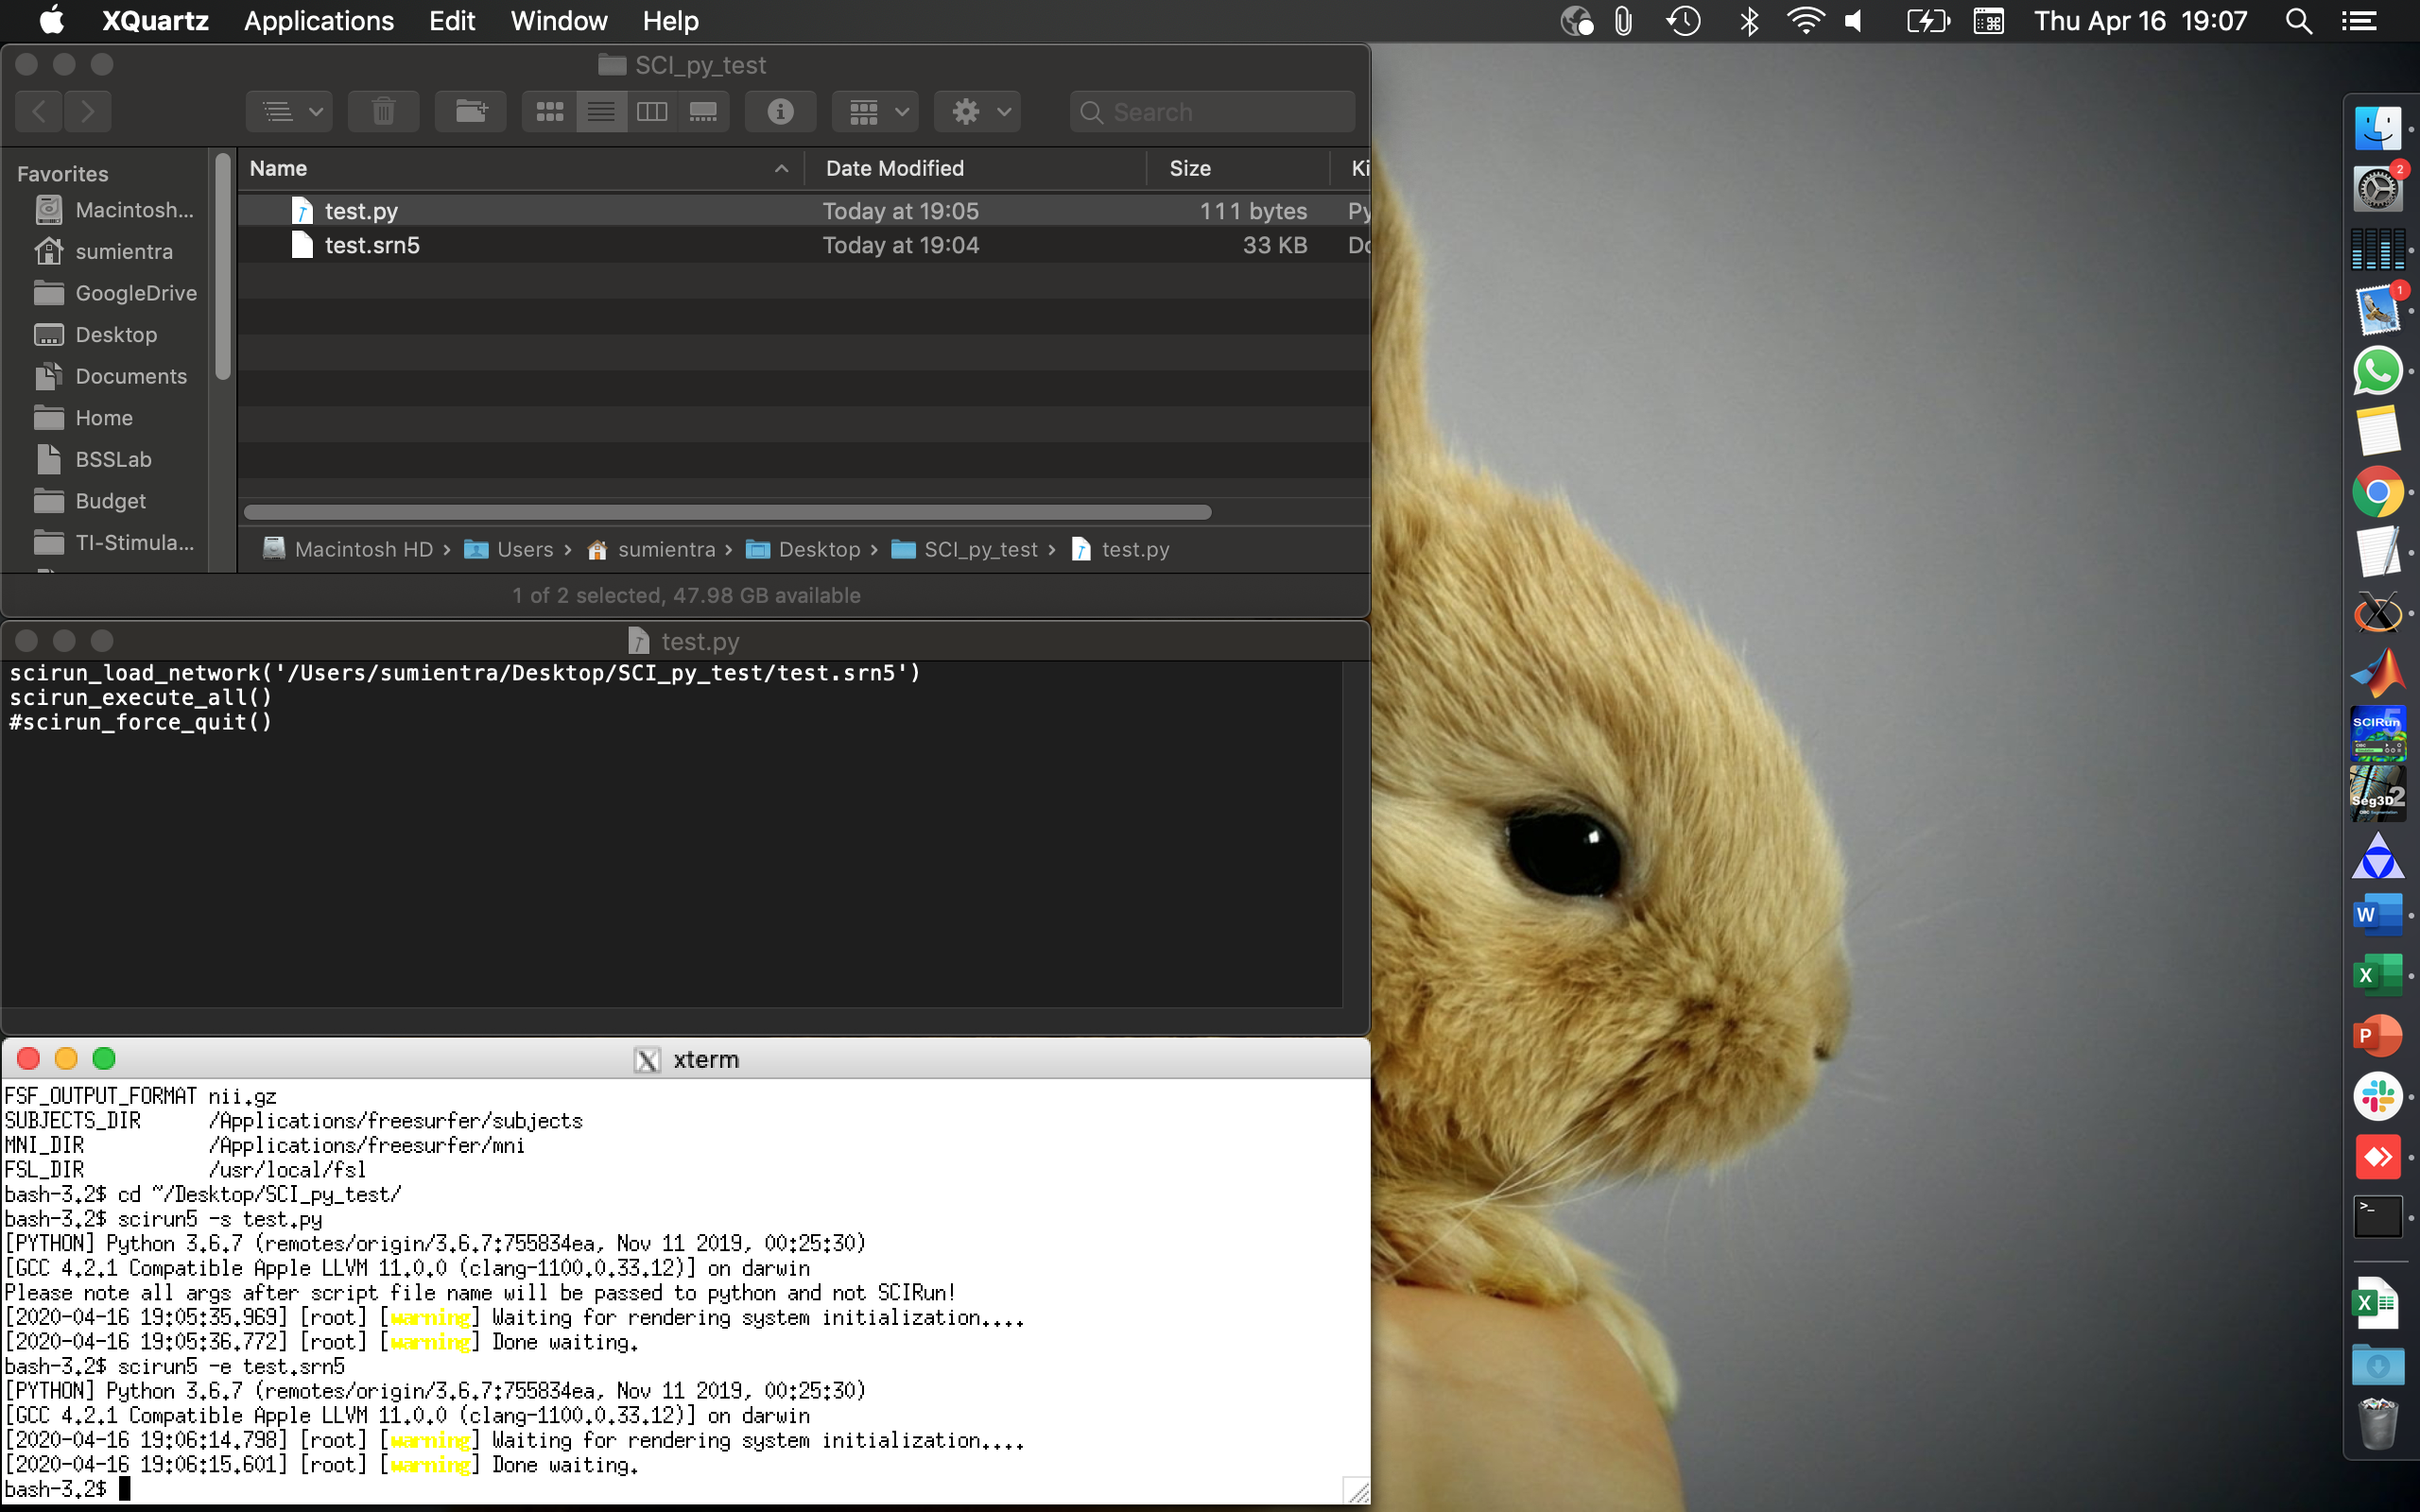2420x1512 pixels.
Task: Open the item grouping dropdown
Action: (x=874, y=111)
